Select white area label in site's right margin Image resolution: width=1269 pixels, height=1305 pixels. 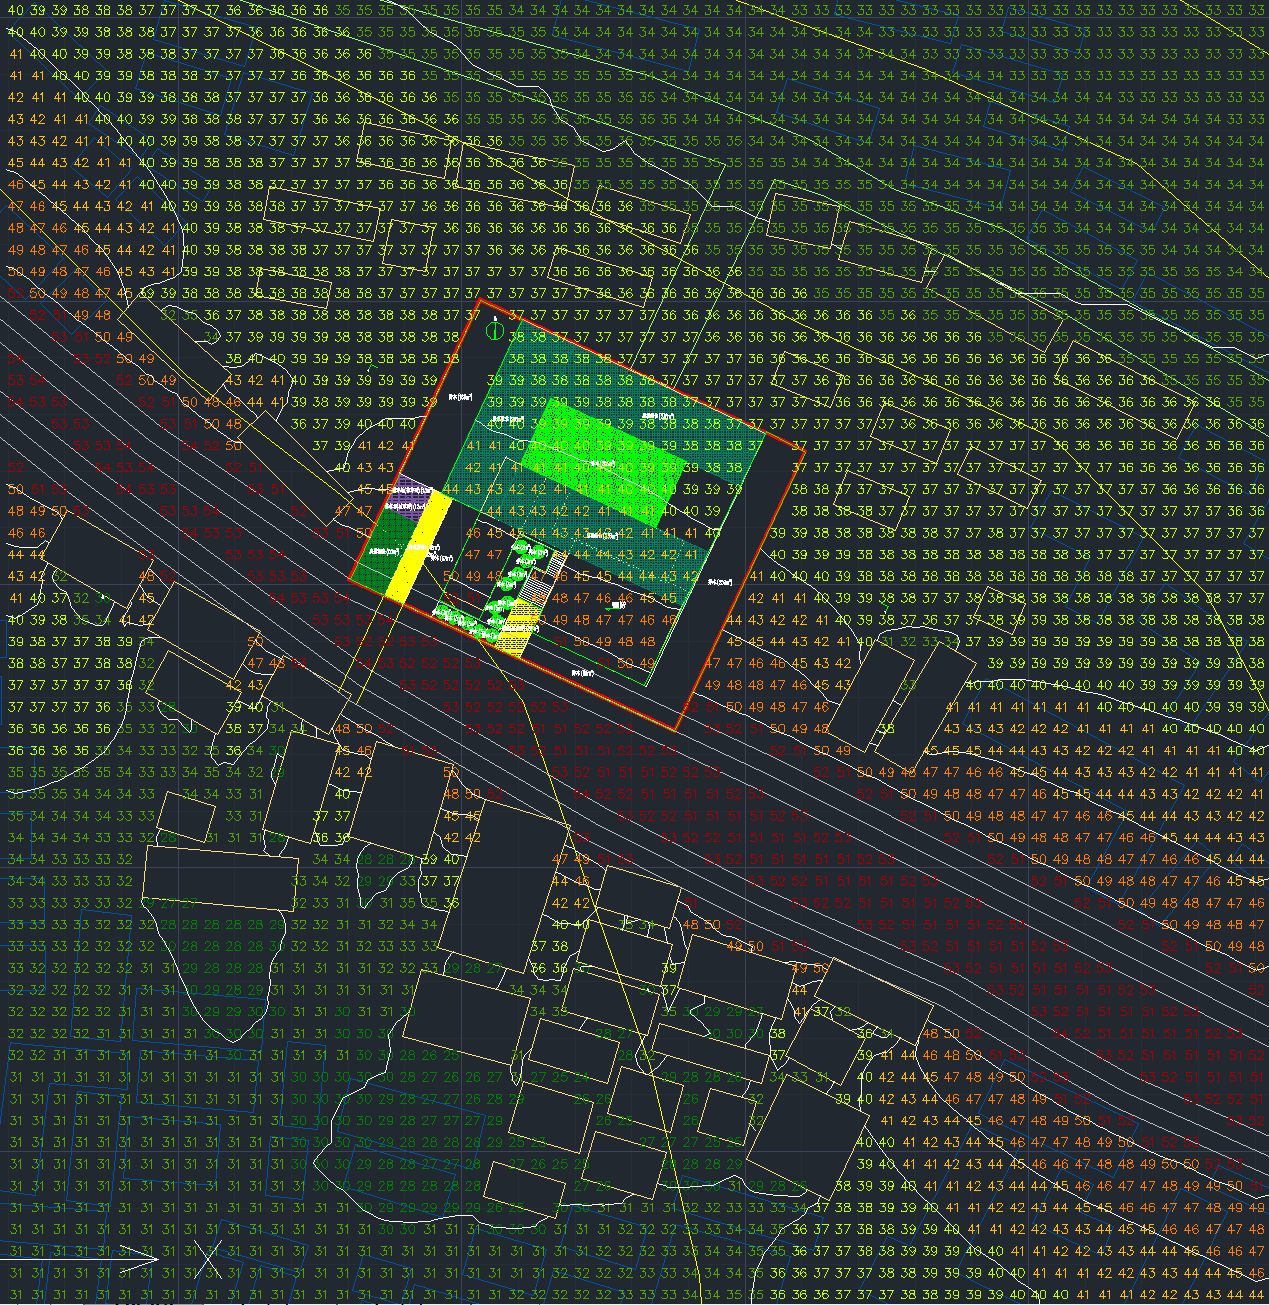(x=720, y=581)
